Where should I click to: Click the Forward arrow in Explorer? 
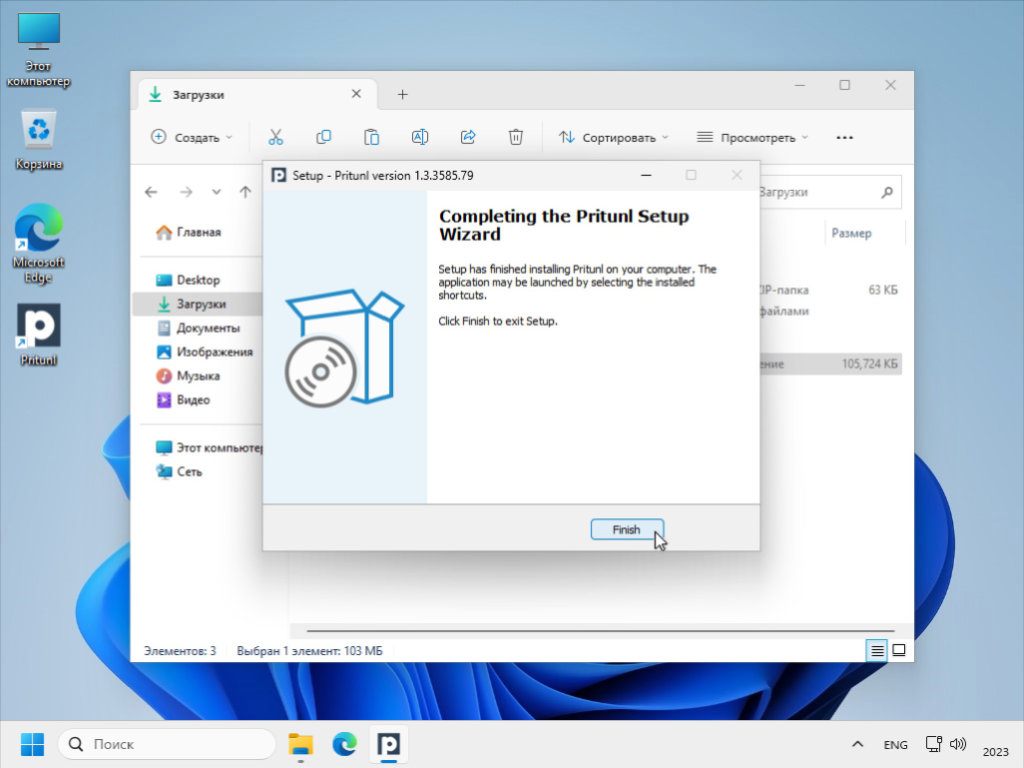pyautogui.click(x=186, y=192)
